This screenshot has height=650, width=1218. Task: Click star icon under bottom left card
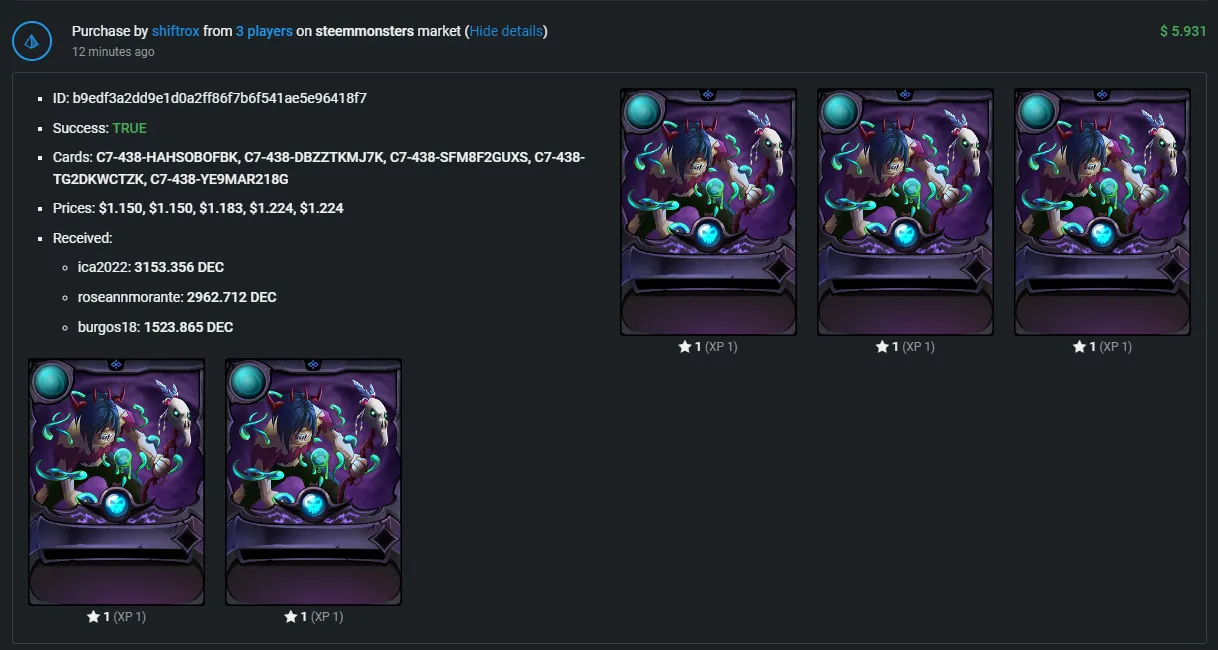tap(93, 617)
